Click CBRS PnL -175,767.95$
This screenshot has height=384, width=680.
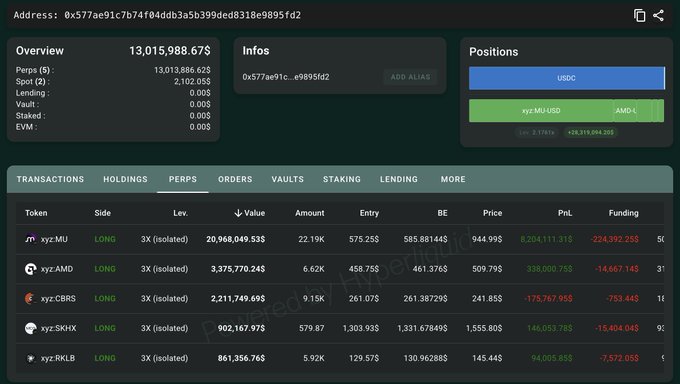548,299
